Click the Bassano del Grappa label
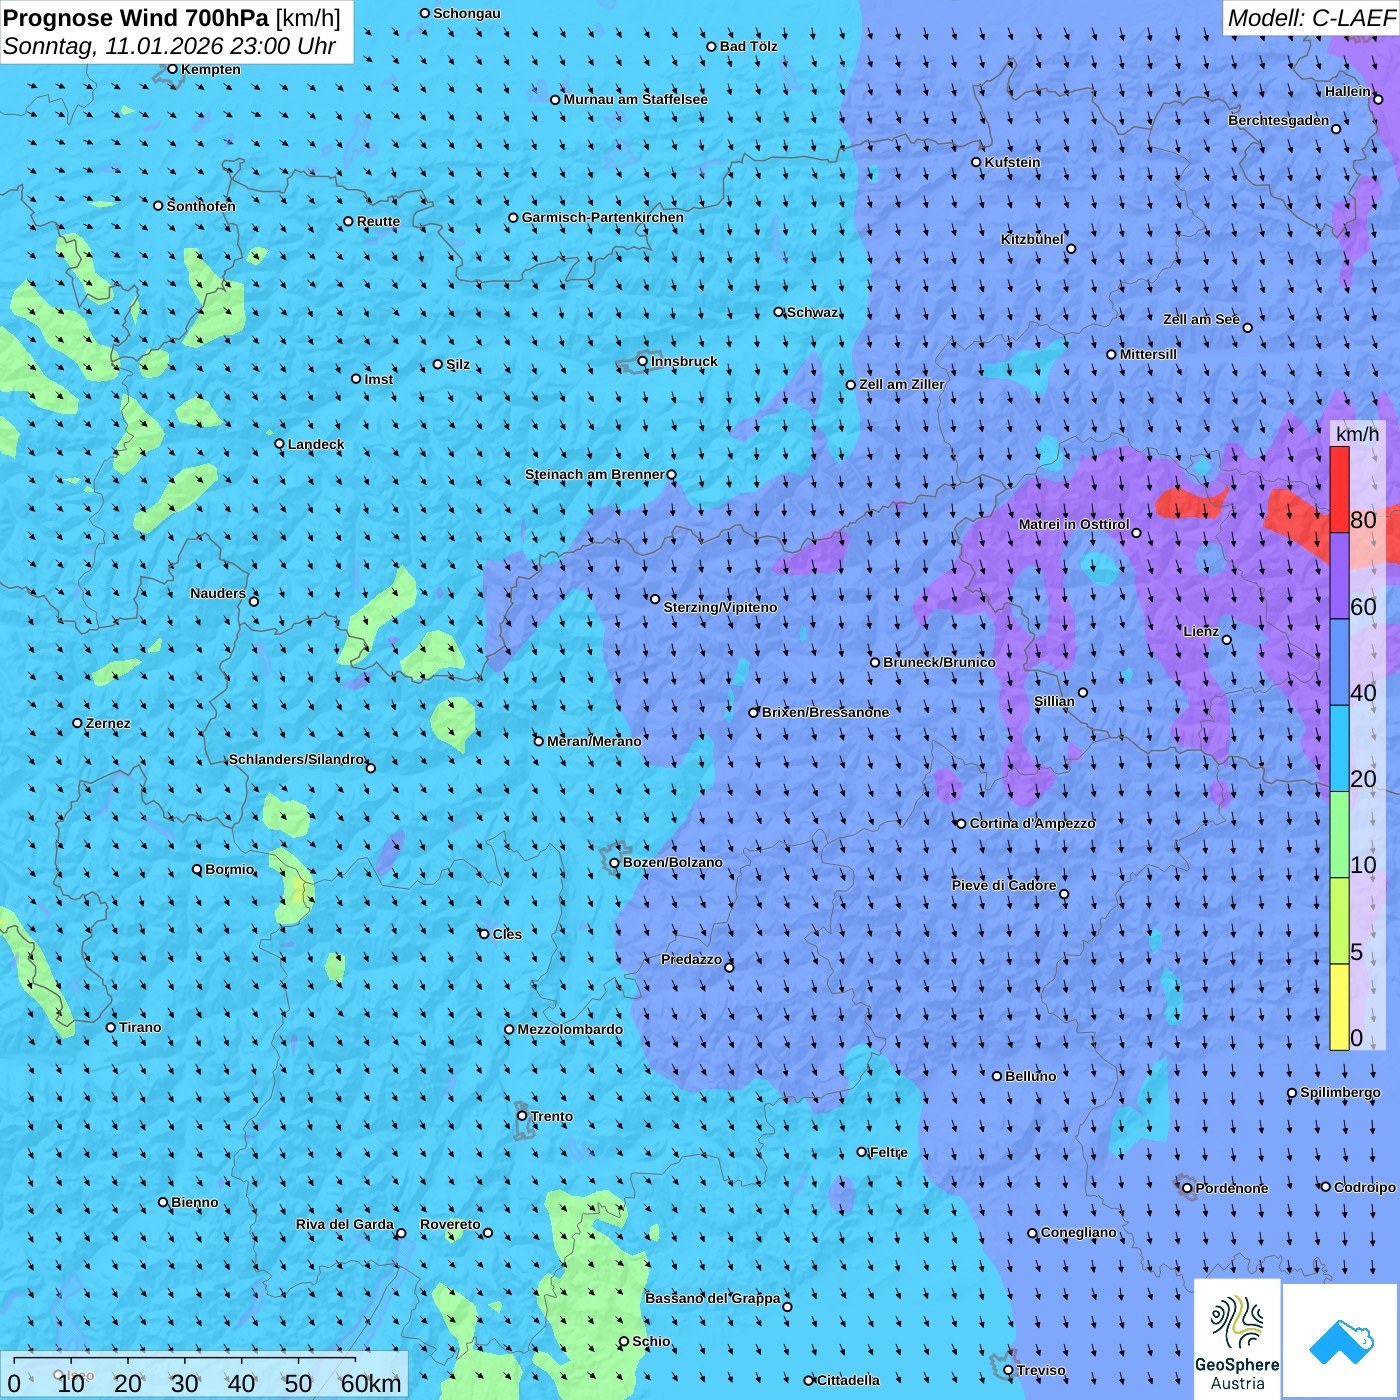The image size is (1400, 1400). click(712, 1298)
